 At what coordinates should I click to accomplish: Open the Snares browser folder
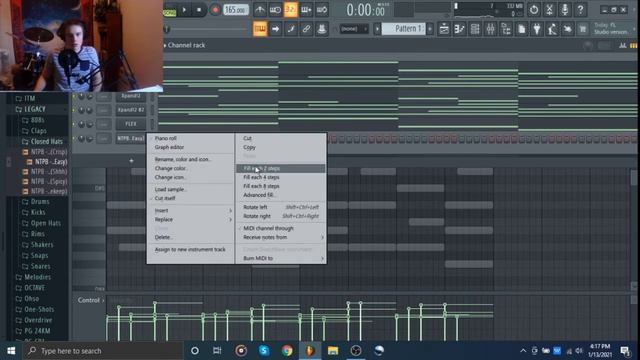click(x=40, y=267)
